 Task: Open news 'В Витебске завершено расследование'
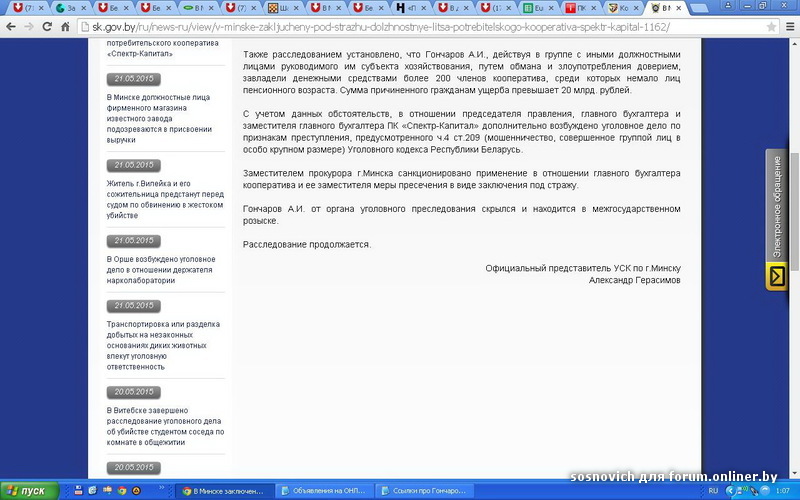click(x=165, y=426)
